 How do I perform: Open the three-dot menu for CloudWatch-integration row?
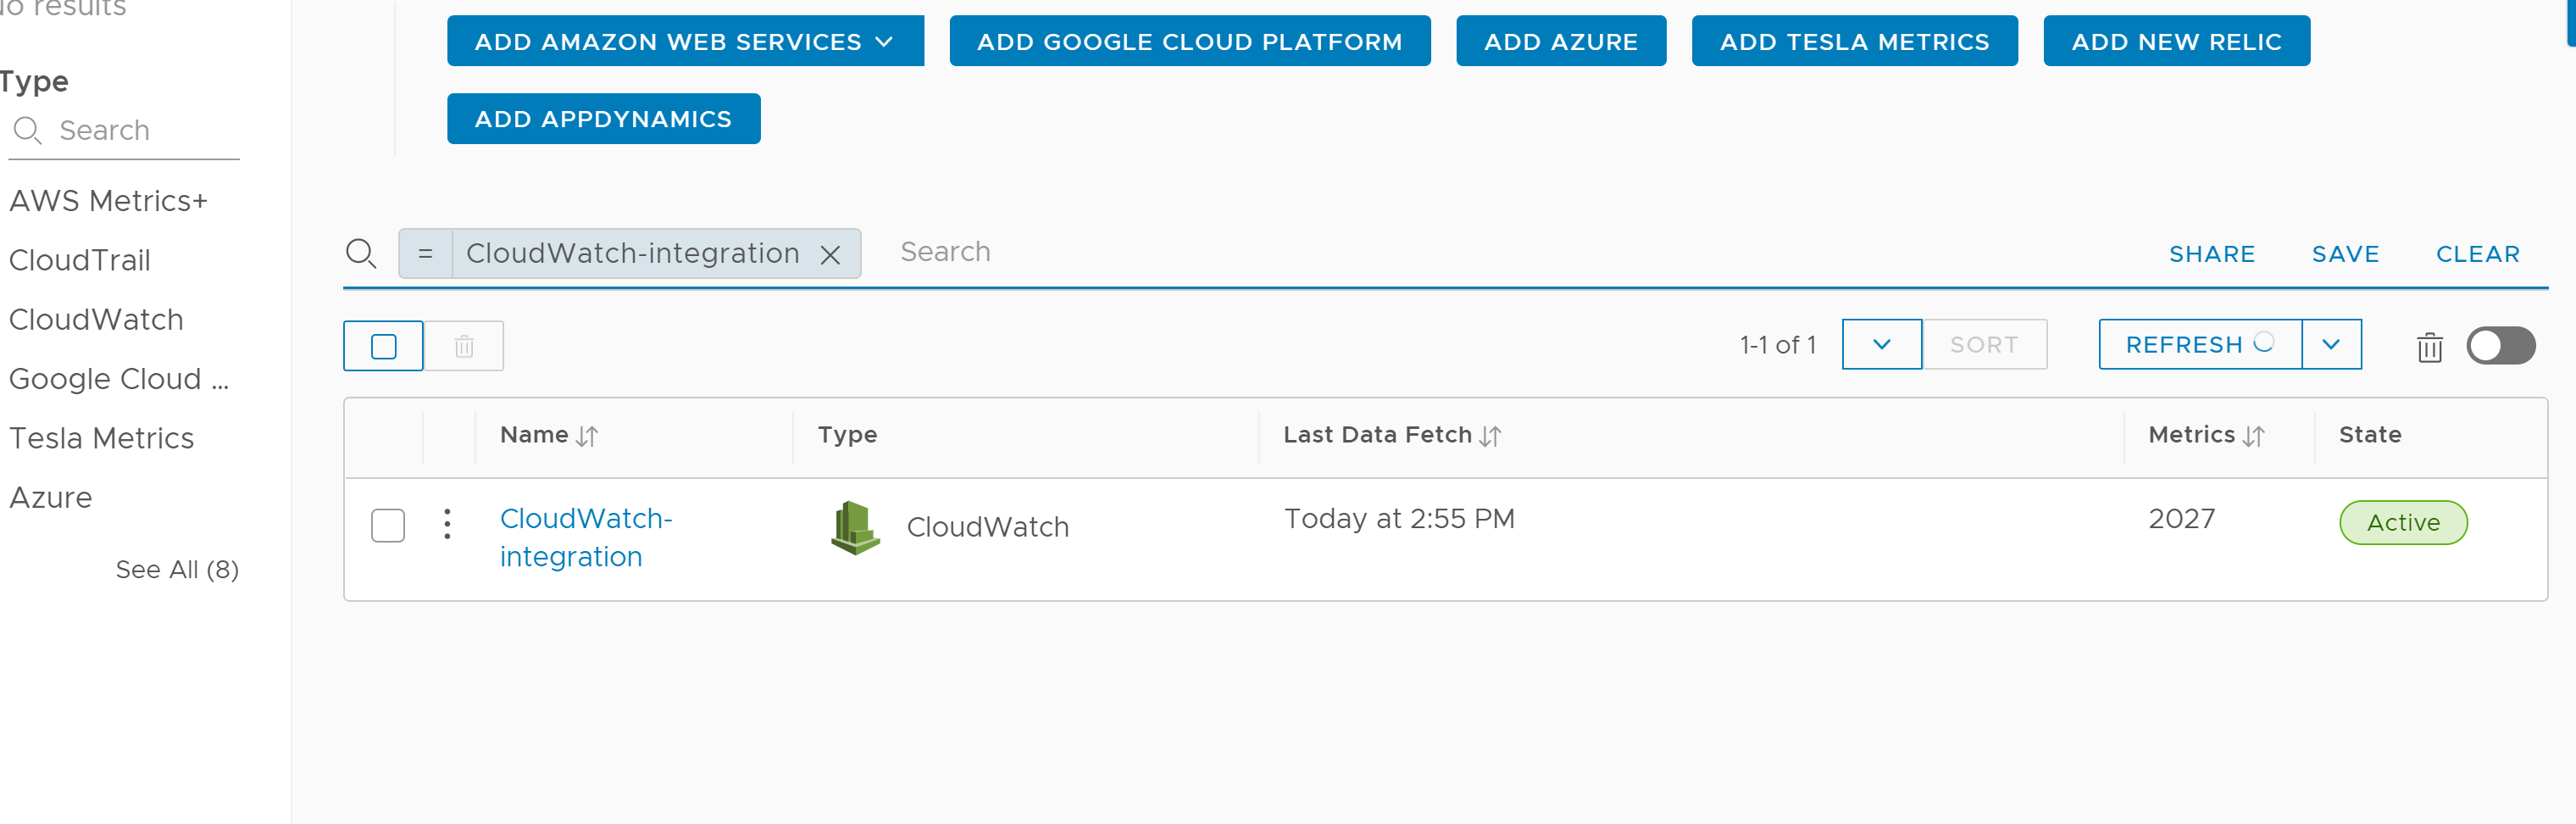447,524
